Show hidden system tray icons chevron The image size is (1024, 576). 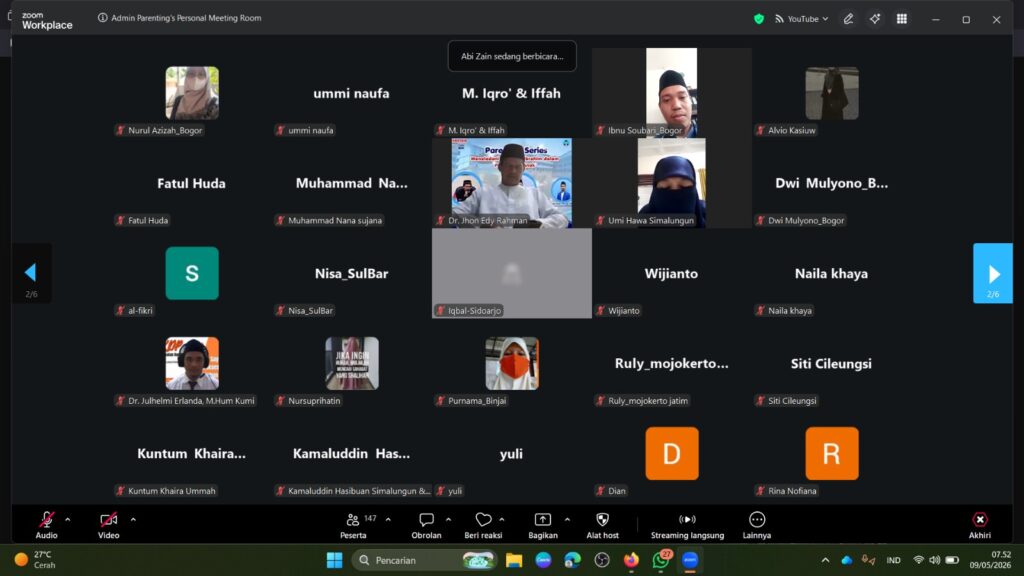(x=825, y=560)
